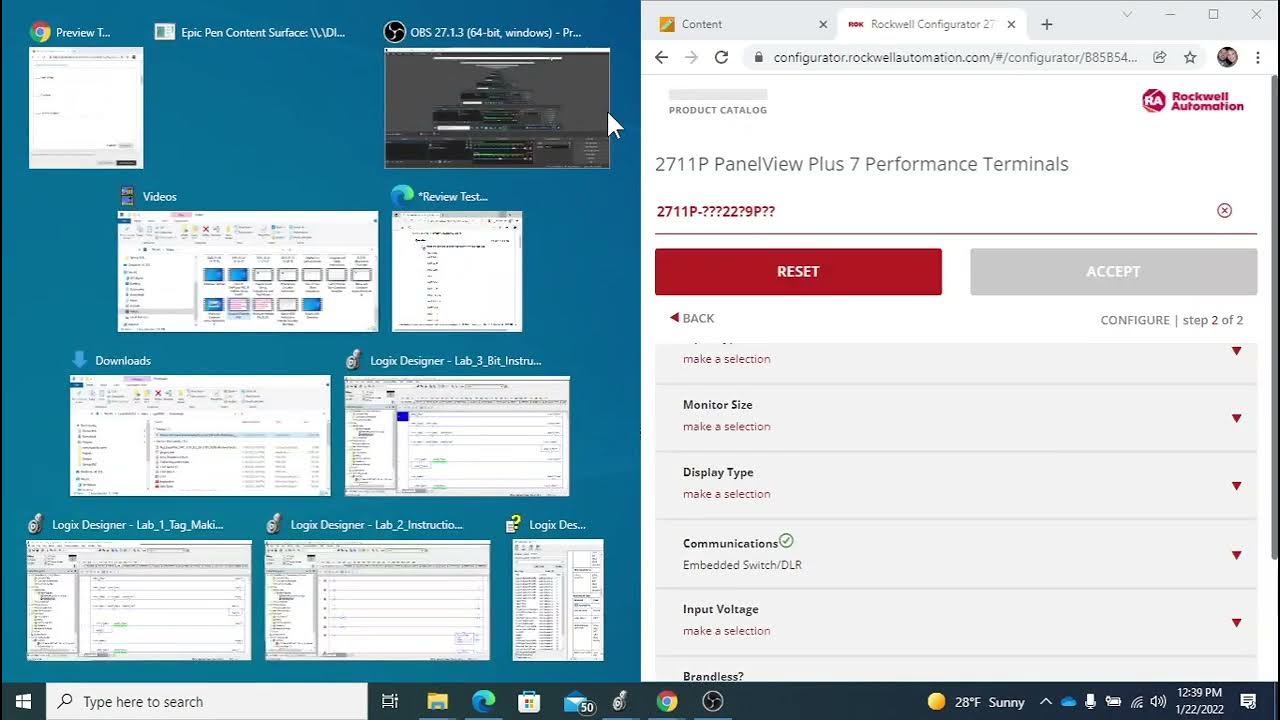The image size is (1280, 720).
Task: Expand the Input Voltage dropdown arrow
Action: click(1237, 622)
